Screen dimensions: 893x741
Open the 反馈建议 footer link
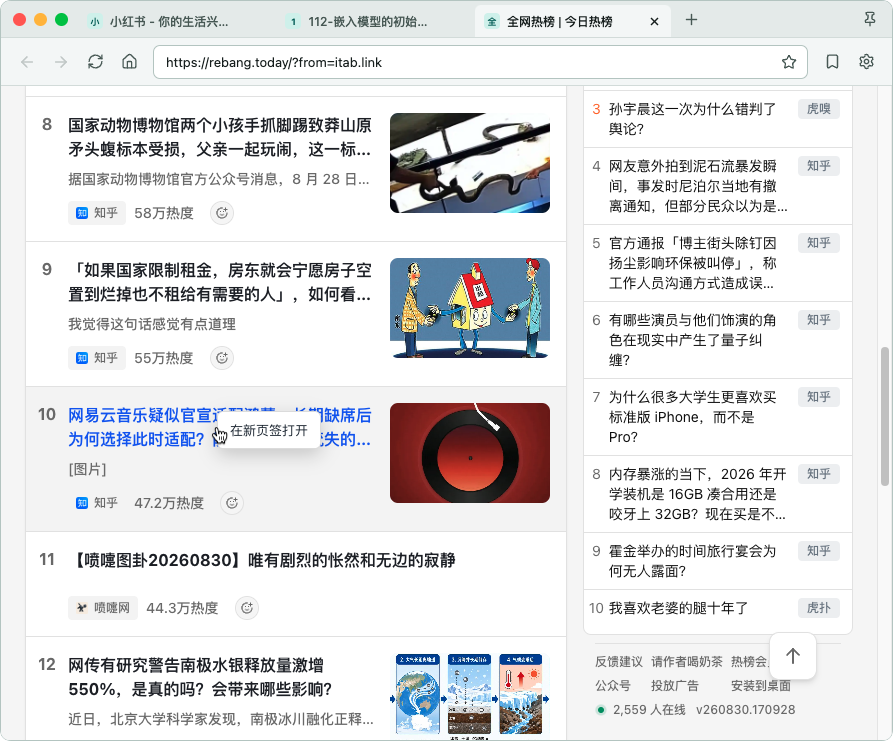[619, 661]
